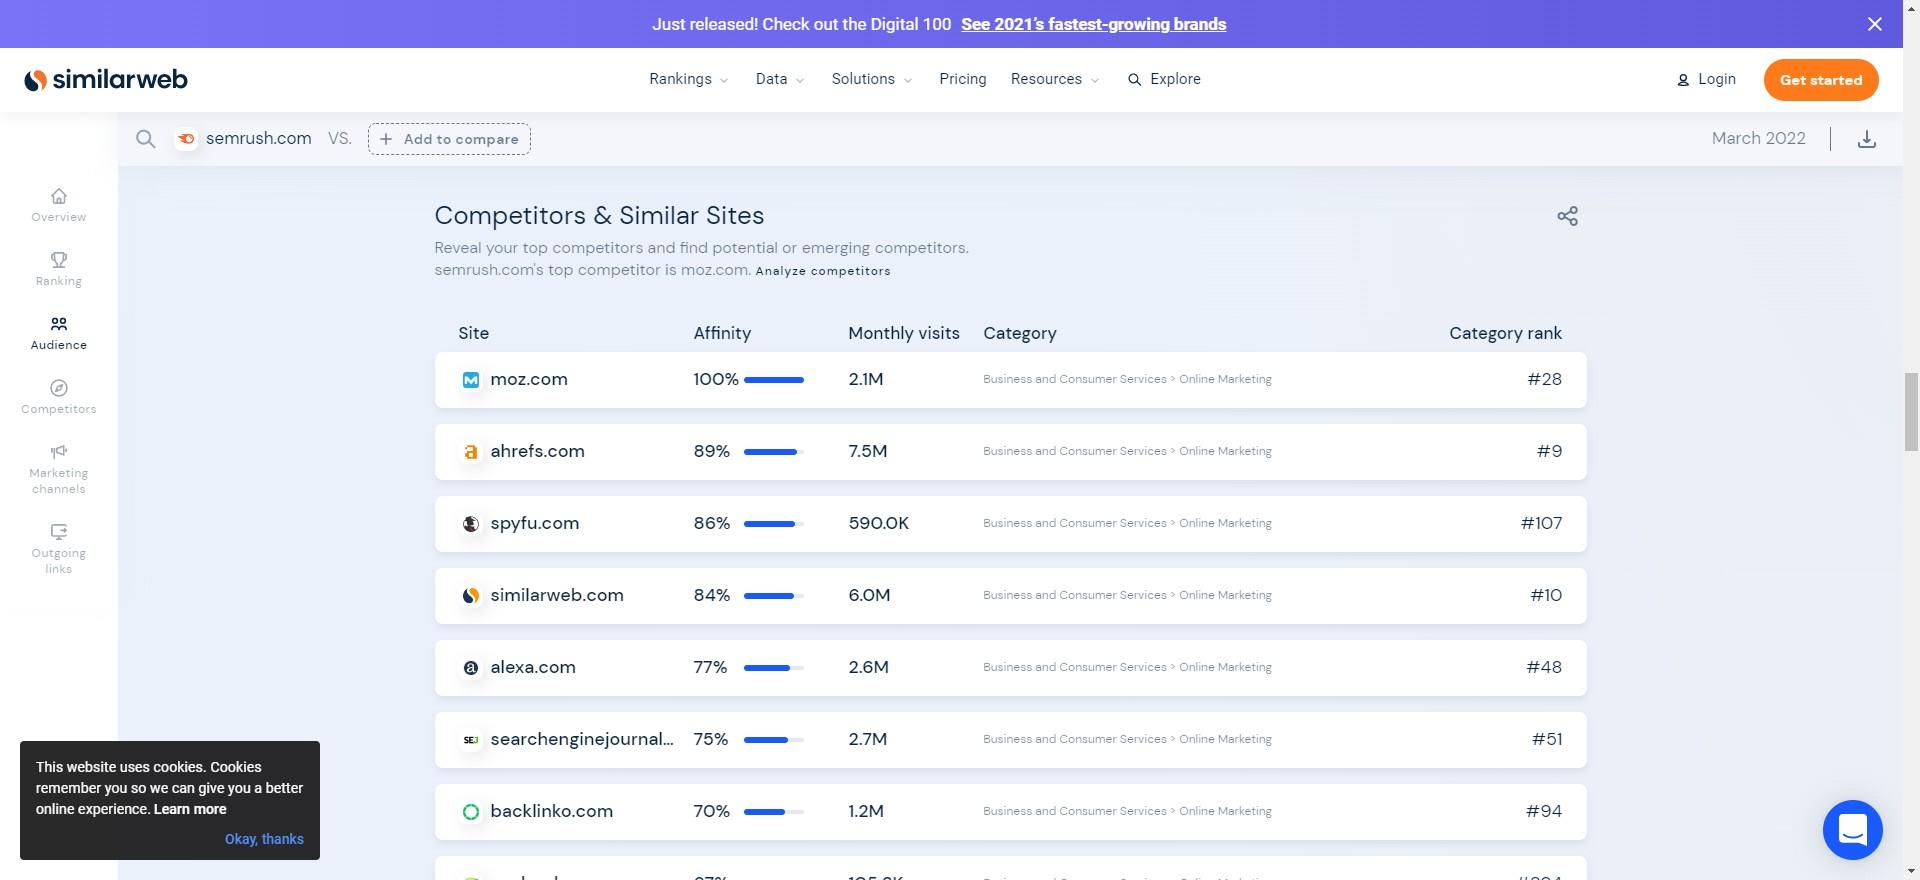Image resolution: width=1920 pixels, height=880 pixels.
Task: Open Marketing channels in the sidebar
Action: coord(59,469)
